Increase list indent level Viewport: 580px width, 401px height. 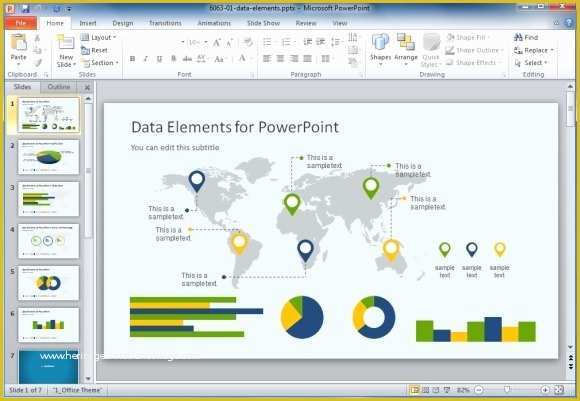[320, 42]
